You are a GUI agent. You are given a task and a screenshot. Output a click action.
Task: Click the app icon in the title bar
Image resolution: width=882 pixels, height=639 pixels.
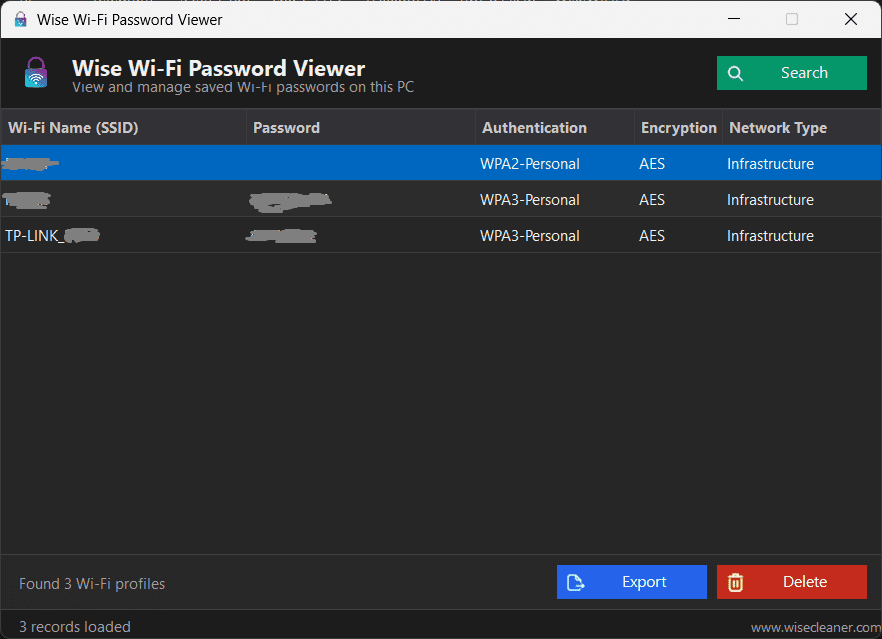click(x=20, y=19)
